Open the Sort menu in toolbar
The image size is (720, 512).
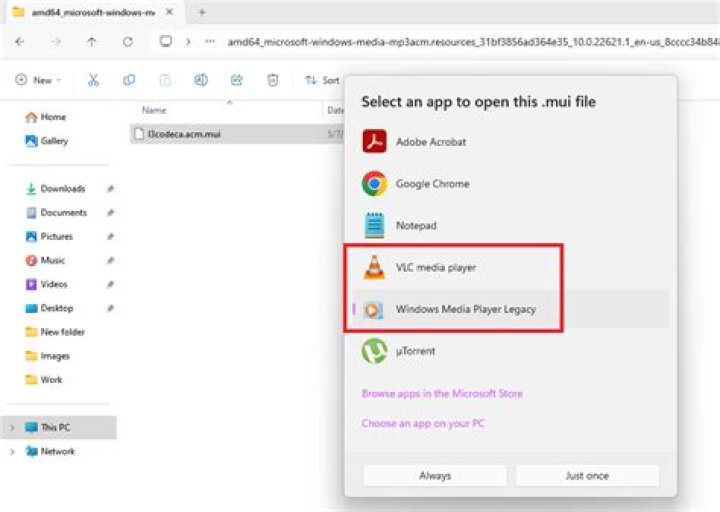coord(322,80)
